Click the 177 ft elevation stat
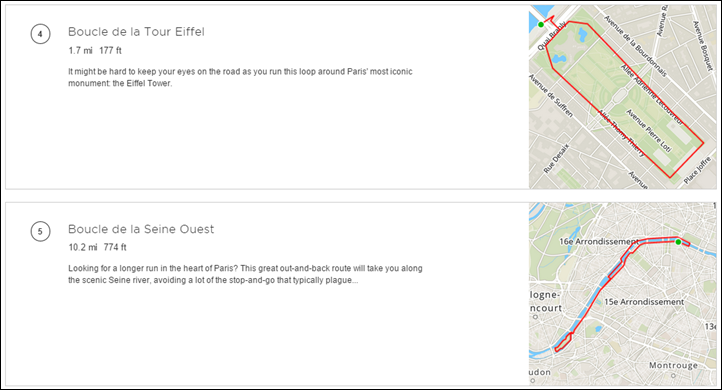This screenshot has width=722, height=390. 111,51
